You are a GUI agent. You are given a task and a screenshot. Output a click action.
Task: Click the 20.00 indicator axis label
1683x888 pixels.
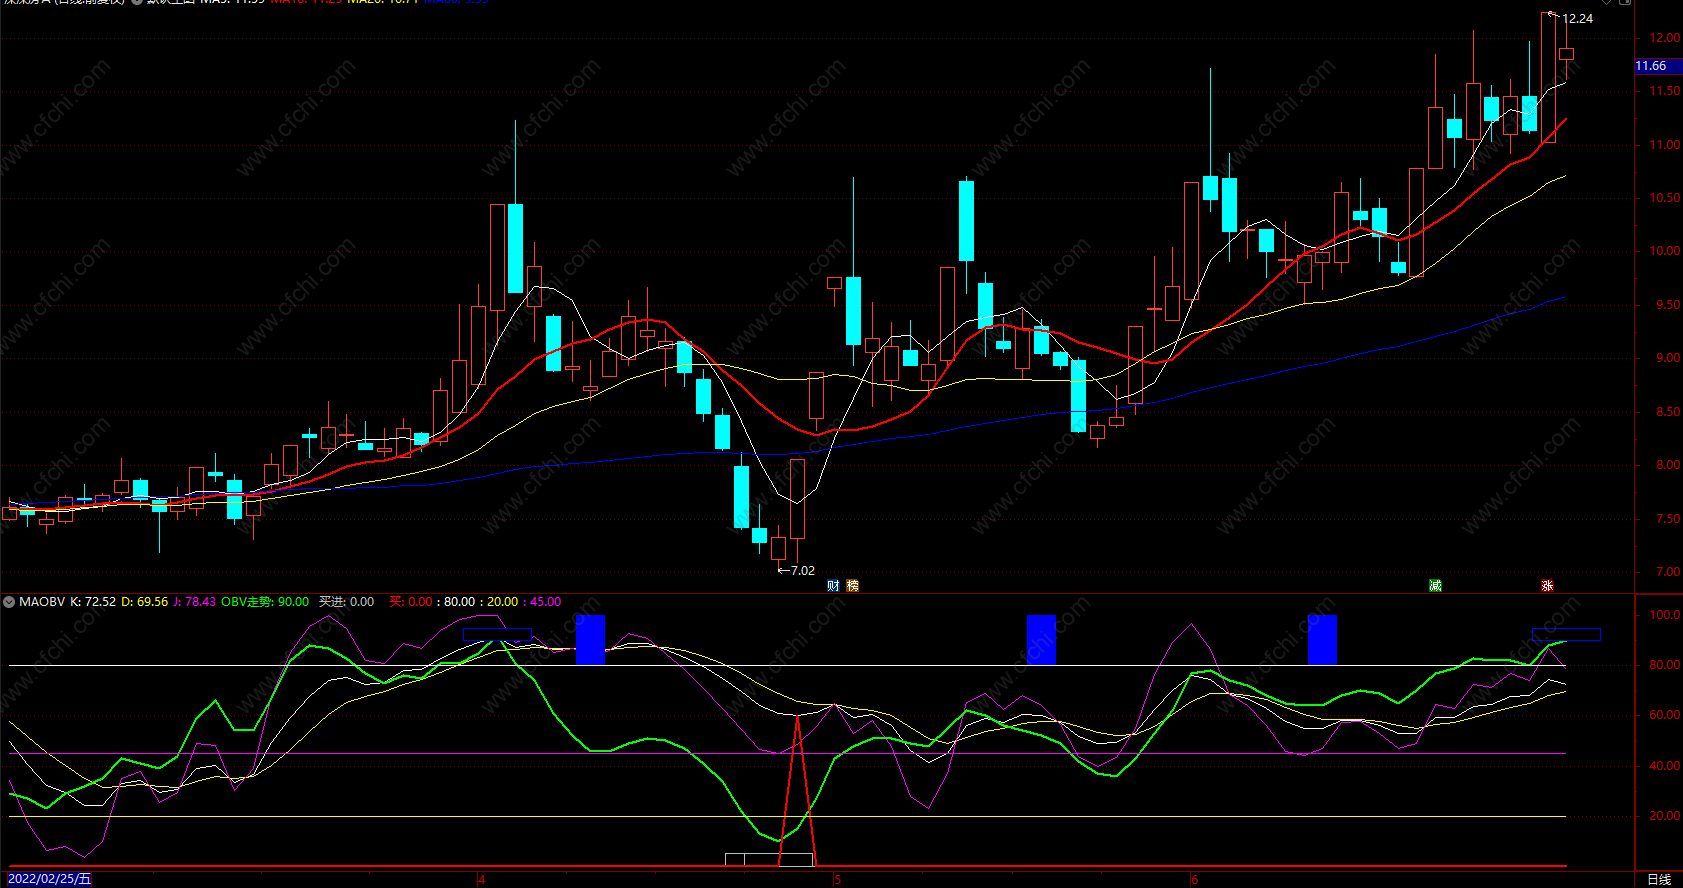point(1665,816)
